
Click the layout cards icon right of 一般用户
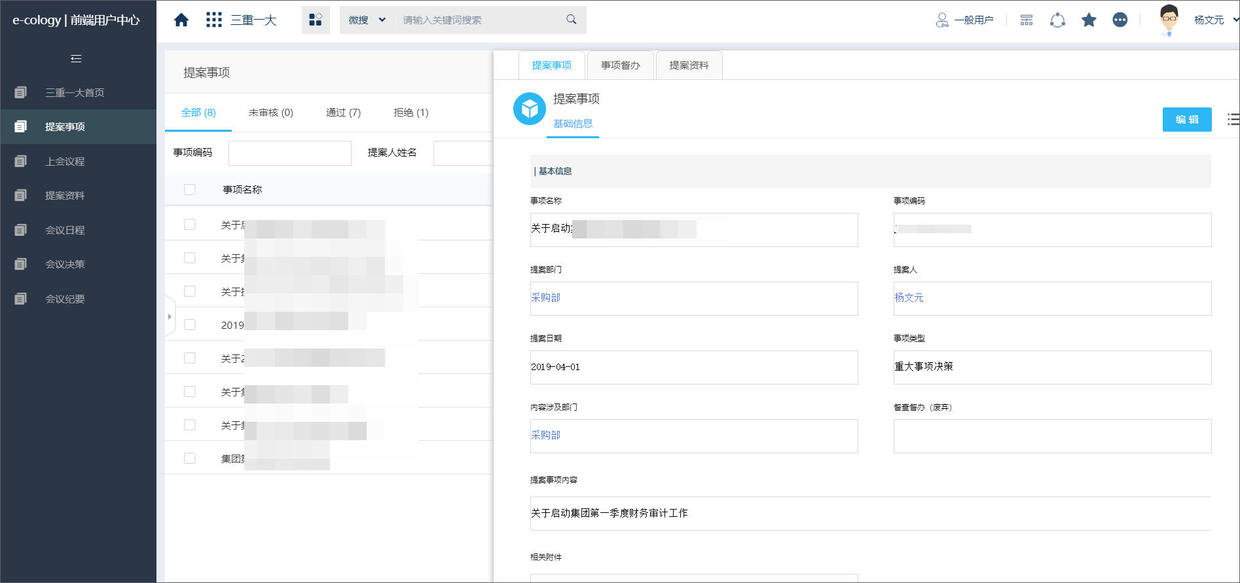coord(1026,19)
